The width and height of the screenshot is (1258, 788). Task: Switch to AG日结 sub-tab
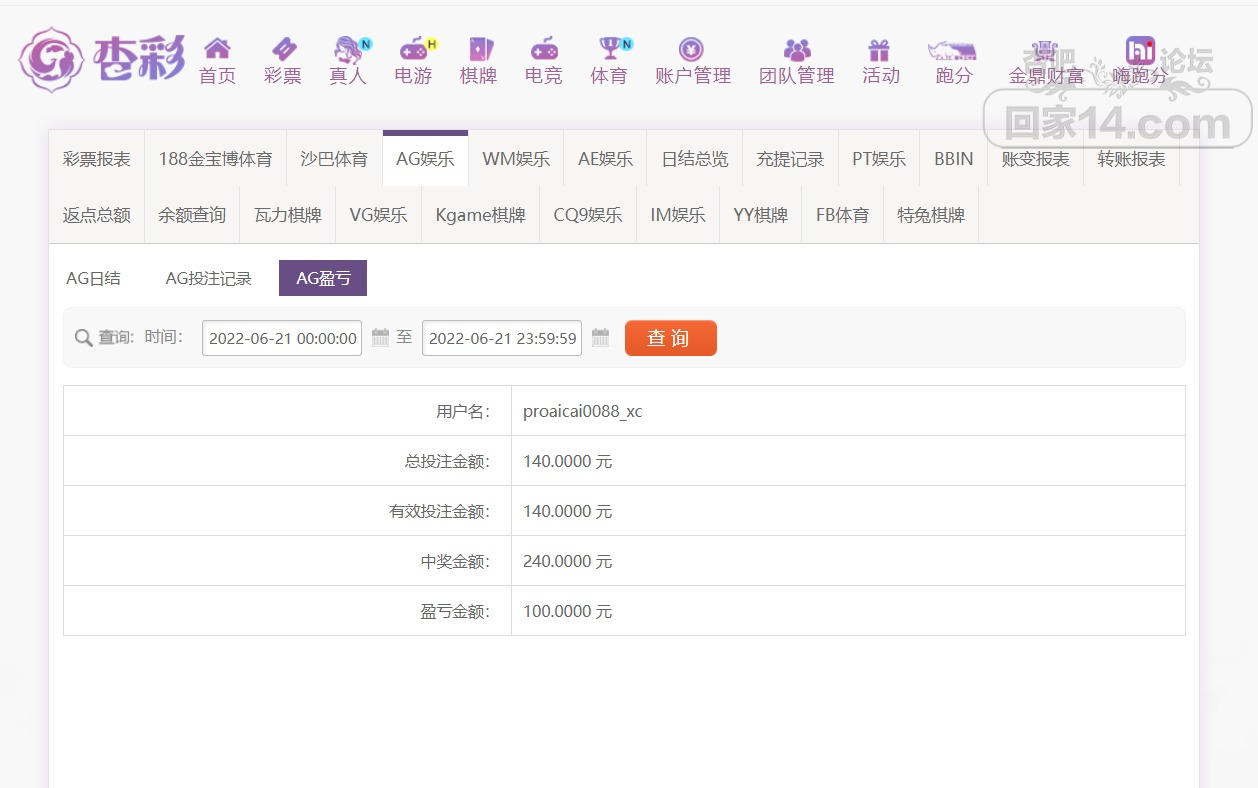[93, 279]
